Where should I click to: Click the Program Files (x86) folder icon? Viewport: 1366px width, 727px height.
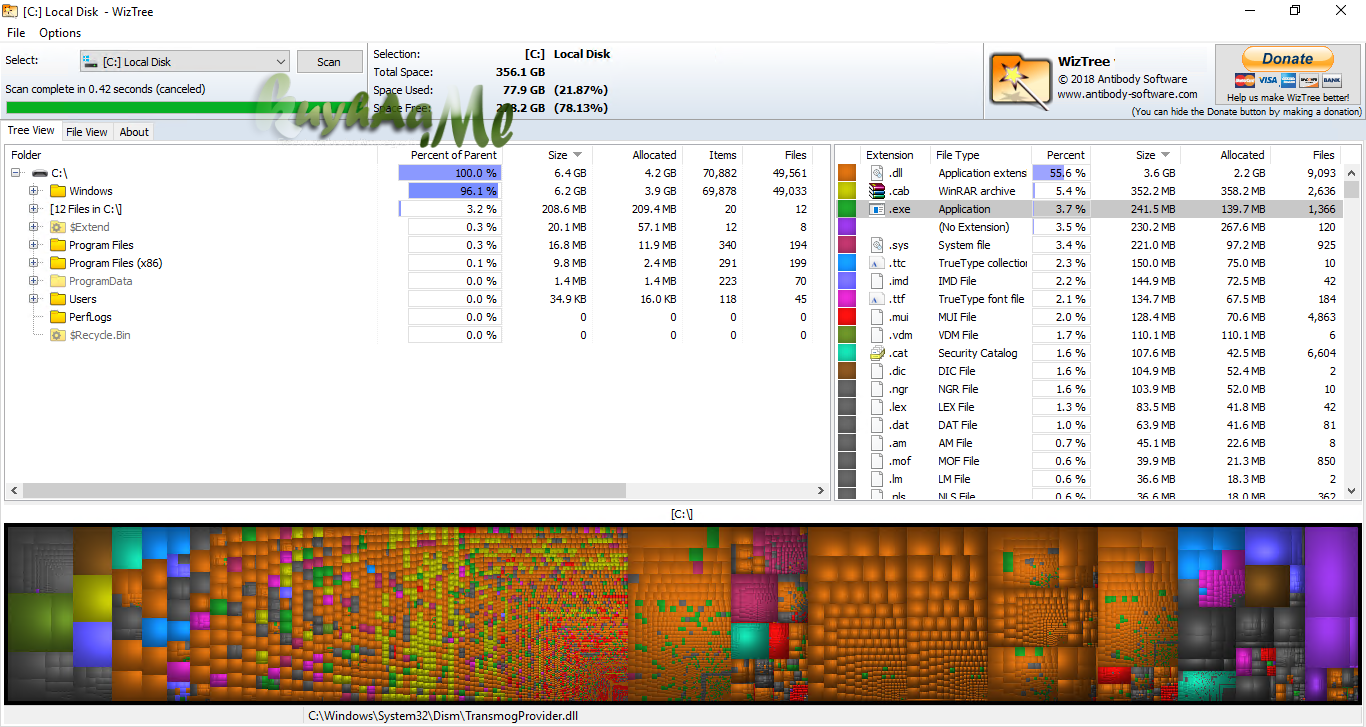point(58,263)
